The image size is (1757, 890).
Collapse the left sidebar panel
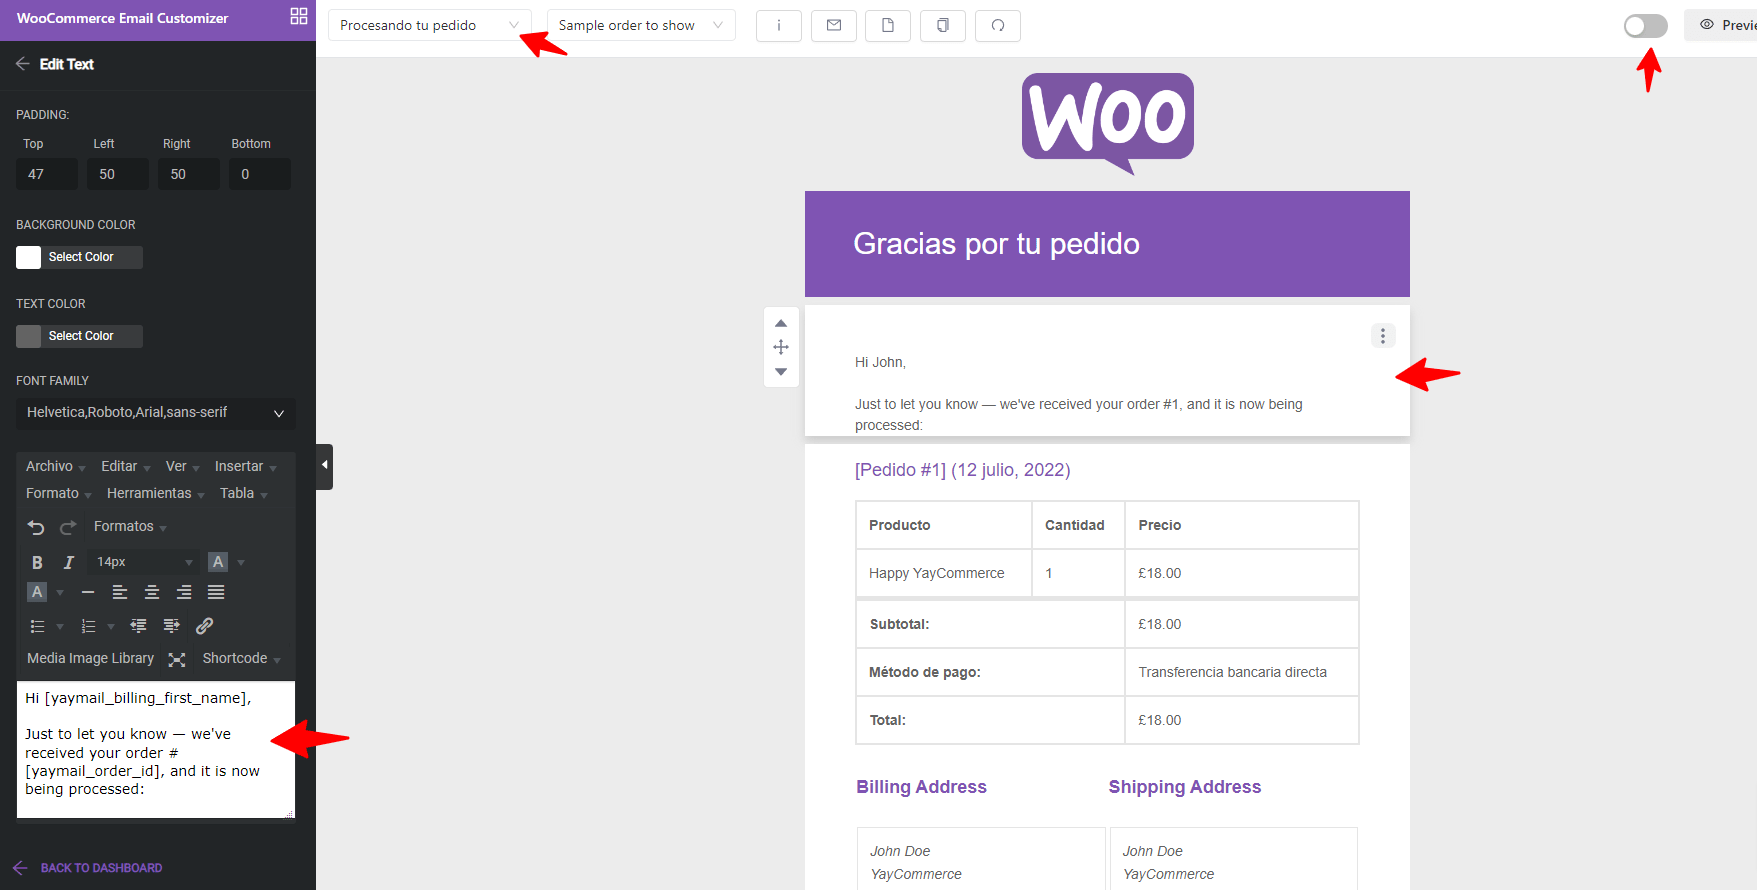324,466
